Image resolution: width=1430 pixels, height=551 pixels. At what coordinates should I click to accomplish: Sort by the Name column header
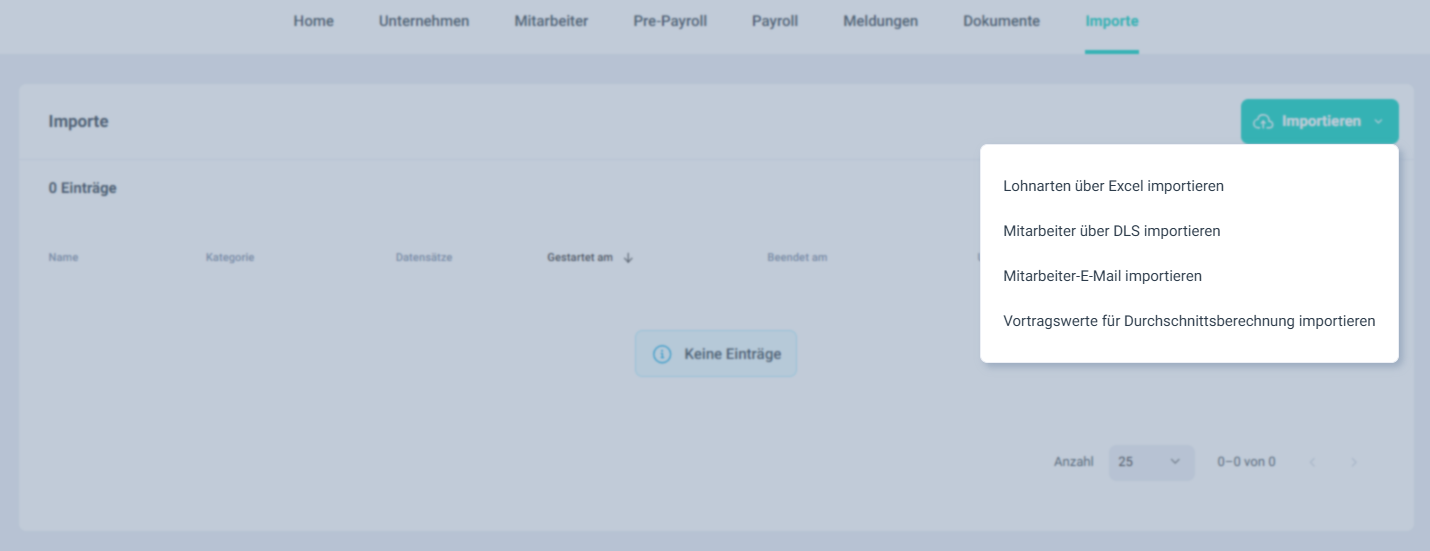pos(63,258)
